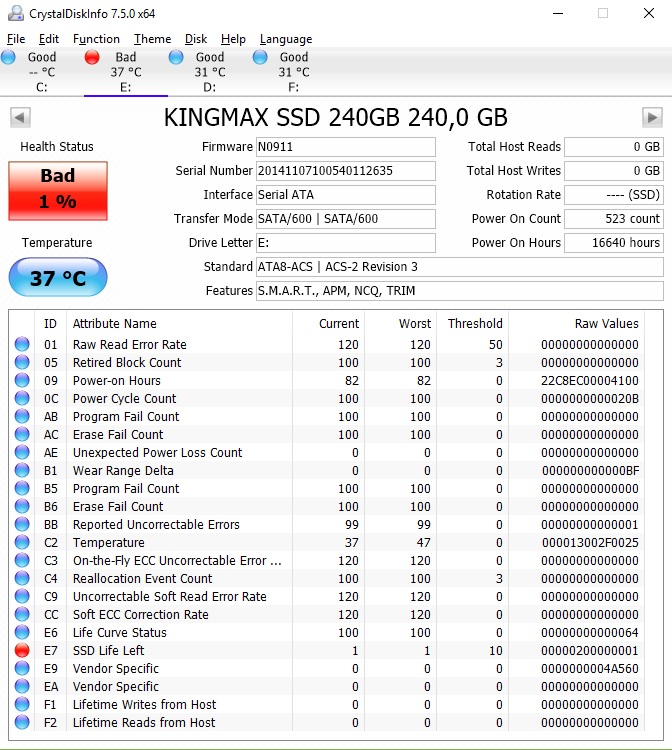Click the Features field with TRIM
672x750 pixels.
(460, 291)
